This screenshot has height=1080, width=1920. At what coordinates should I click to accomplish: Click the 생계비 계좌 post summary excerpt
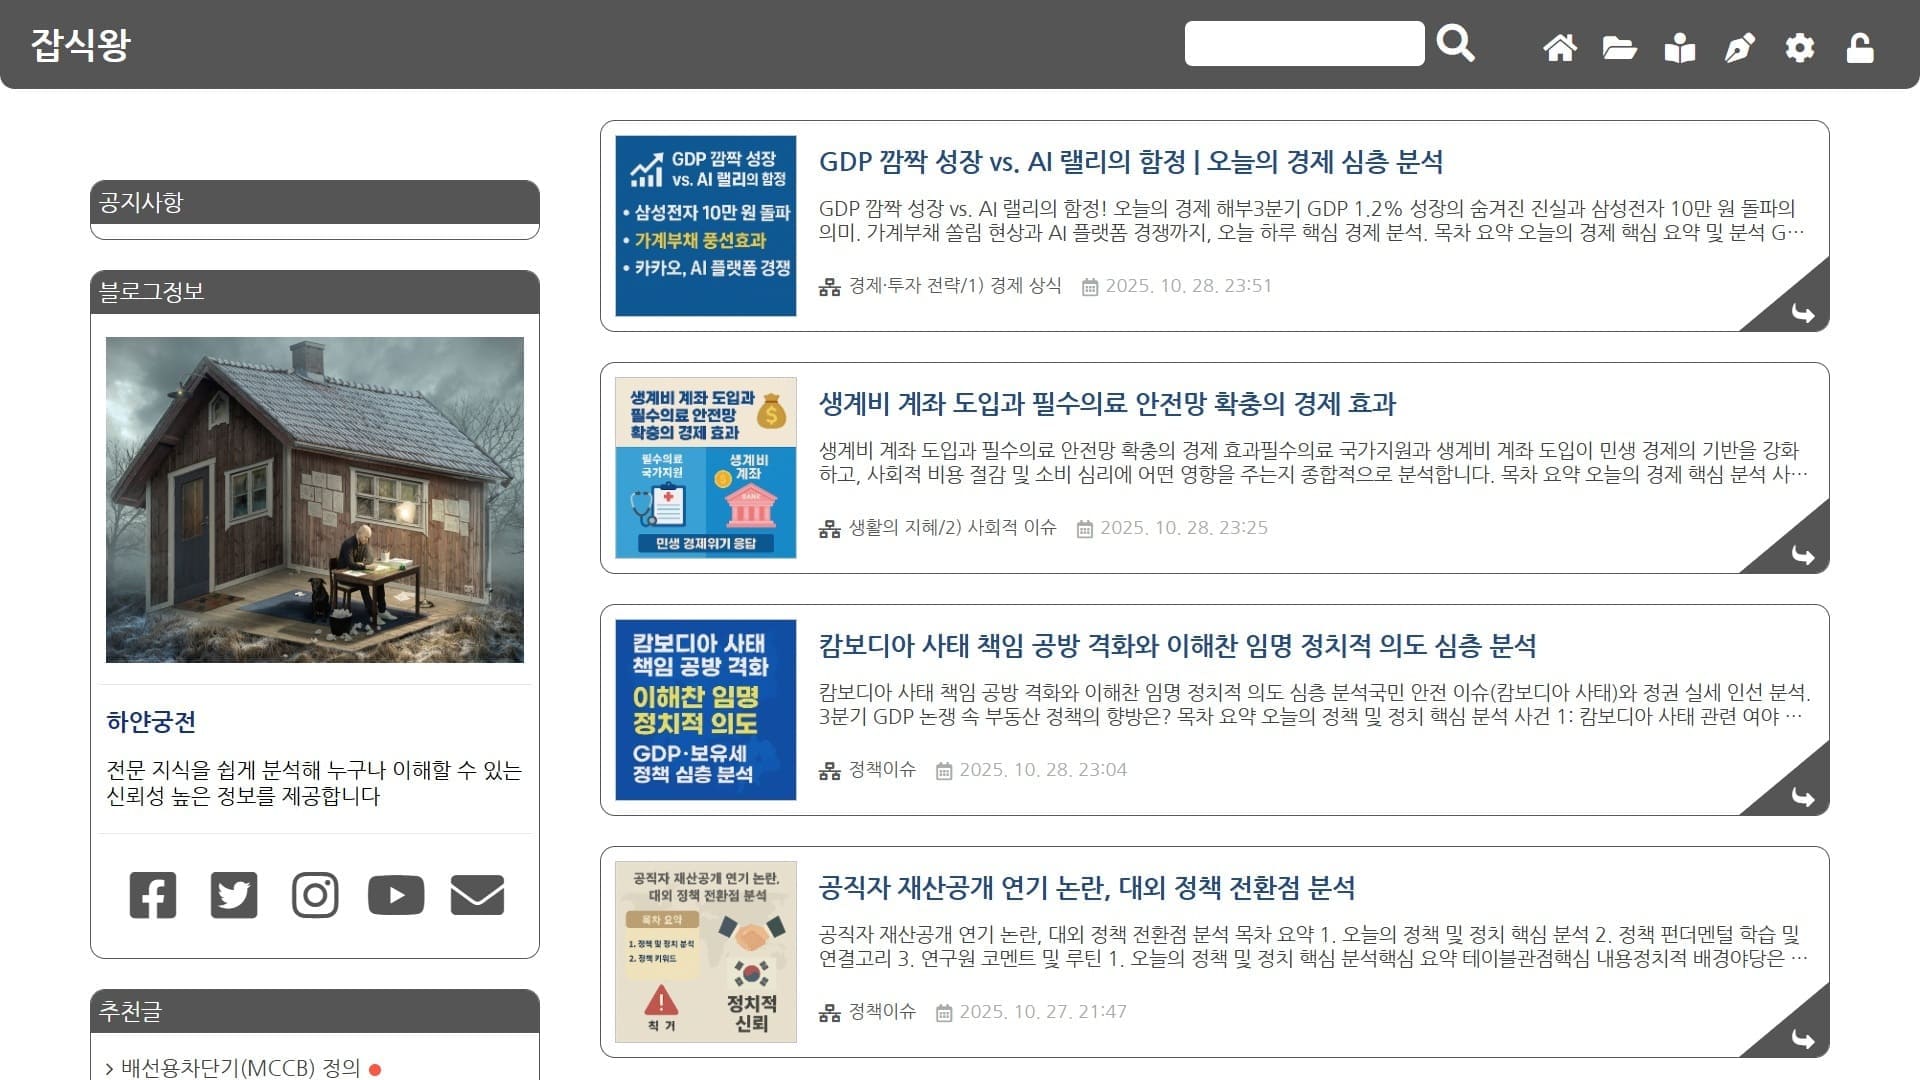tap(1314, 463)
